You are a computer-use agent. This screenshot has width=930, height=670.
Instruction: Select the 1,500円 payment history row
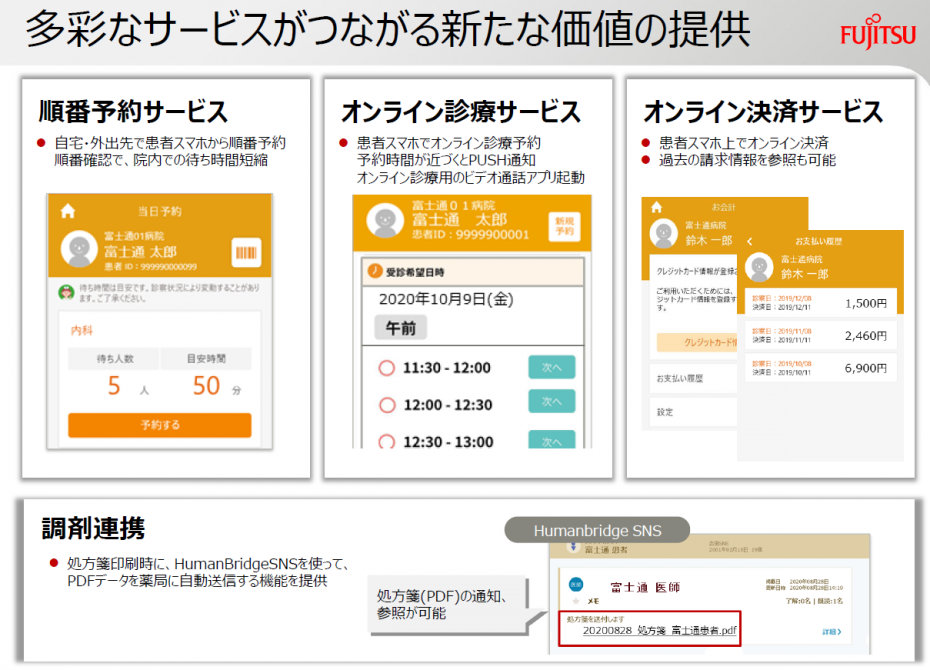tap(820, 303)
